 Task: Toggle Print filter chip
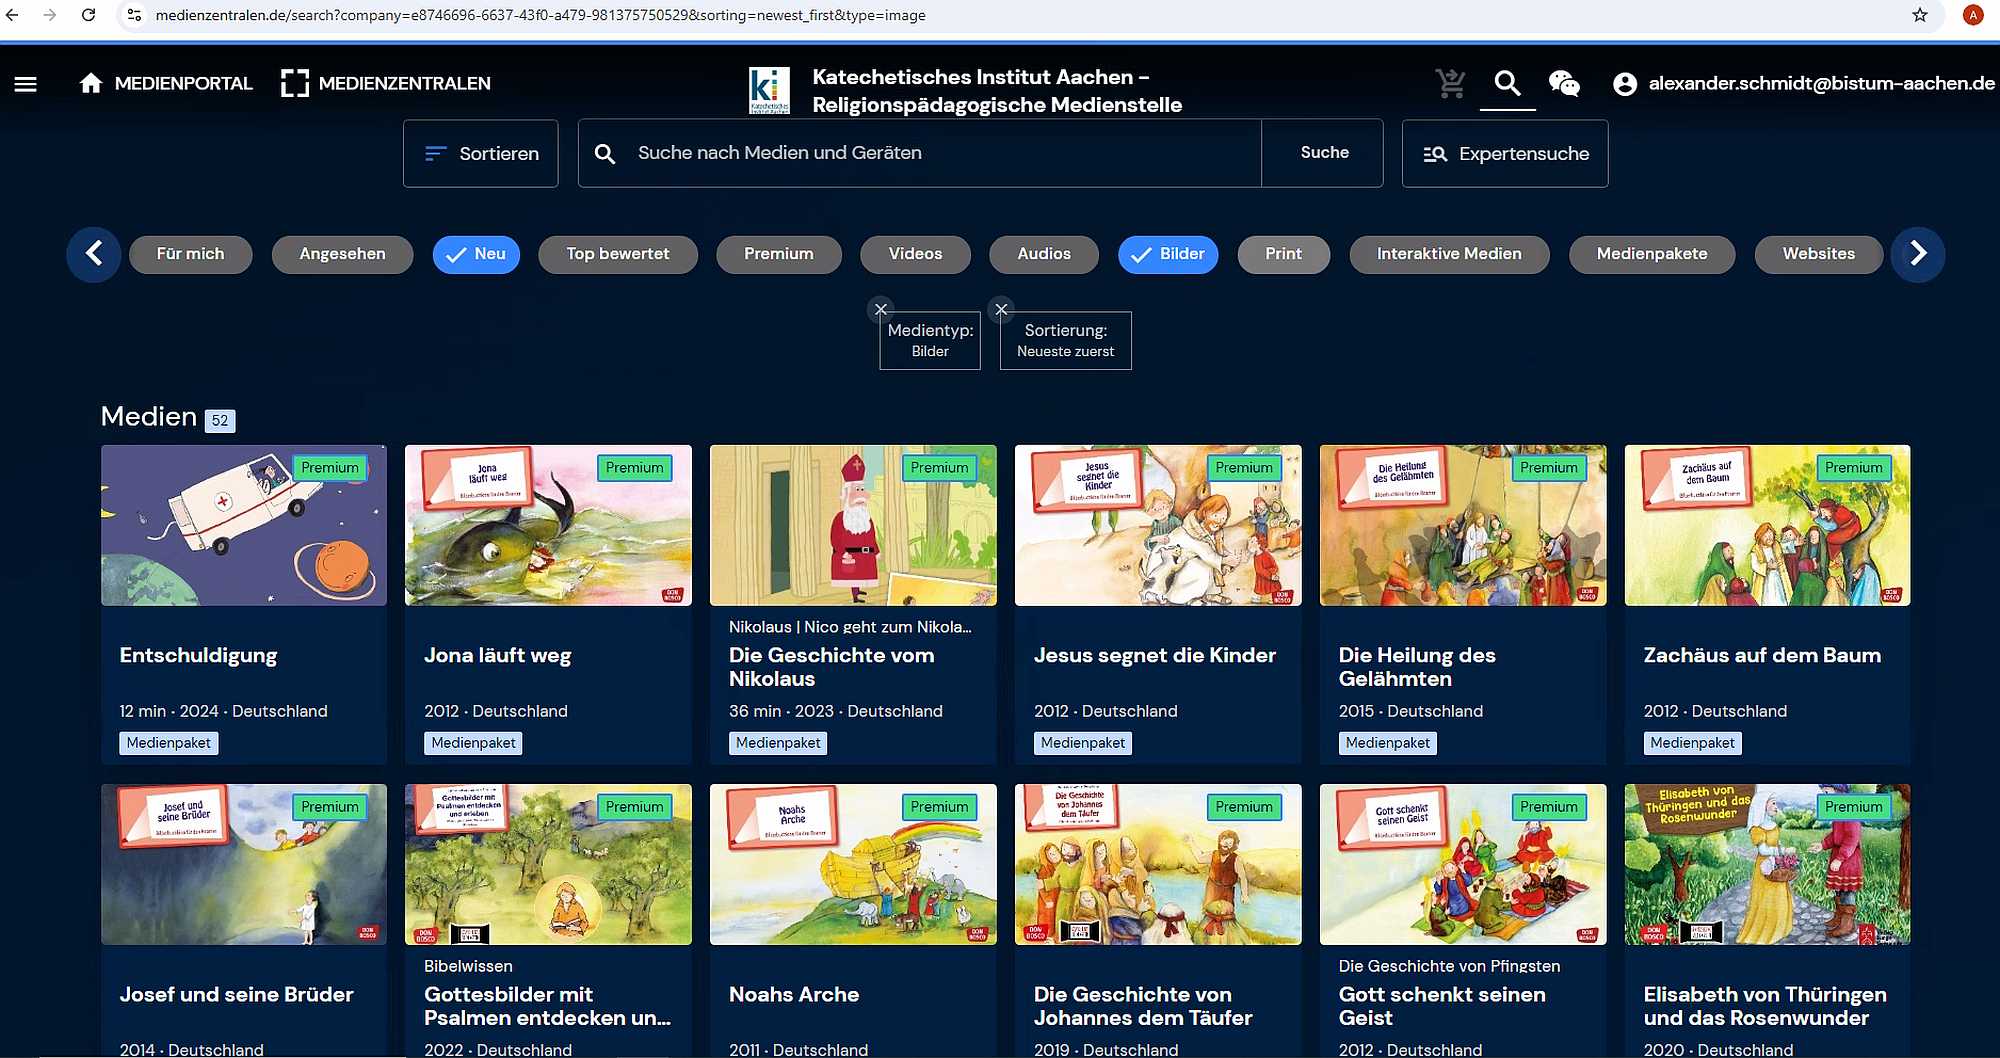coord(1283,254)
